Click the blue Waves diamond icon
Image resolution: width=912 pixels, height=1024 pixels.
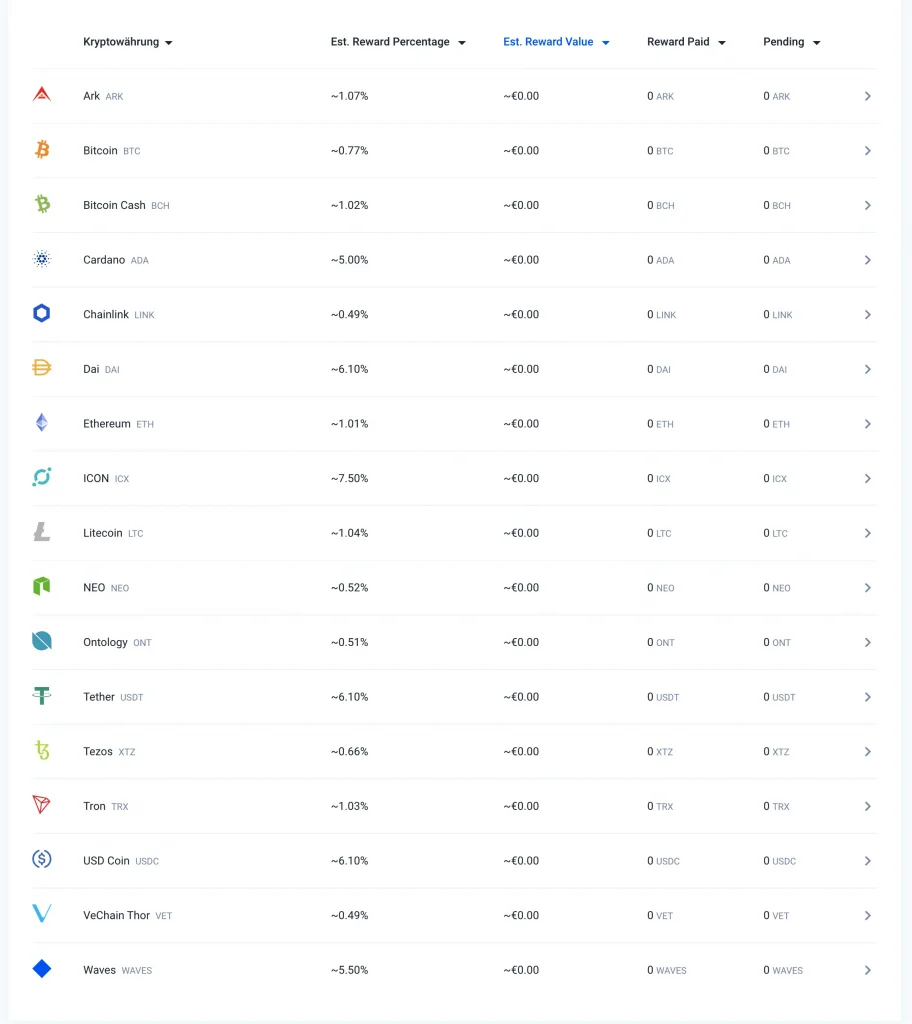click(x=41, y=969)
